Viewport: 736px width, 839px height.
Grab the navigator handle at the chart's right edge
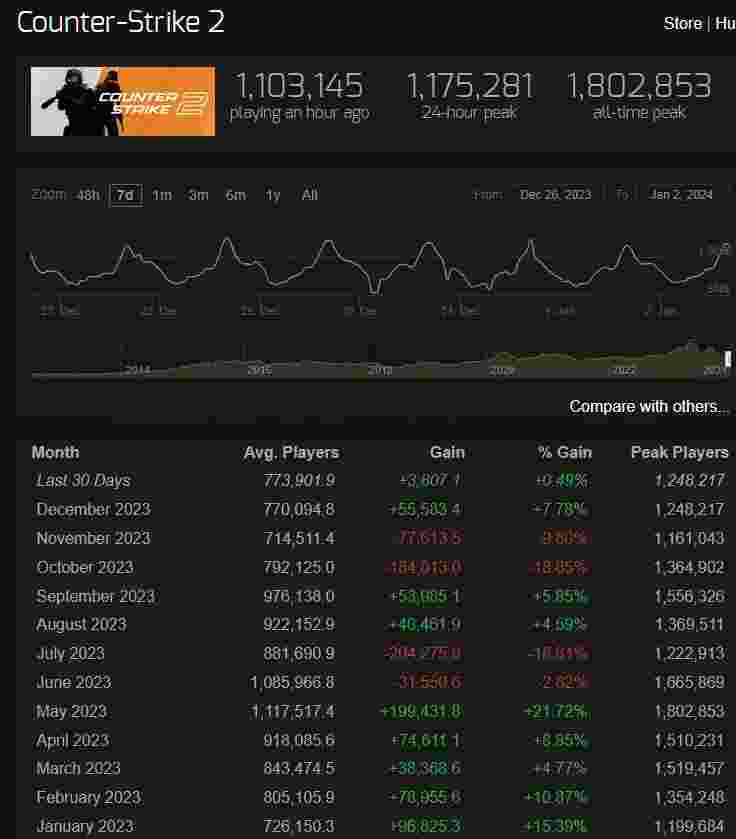[728, 358]
